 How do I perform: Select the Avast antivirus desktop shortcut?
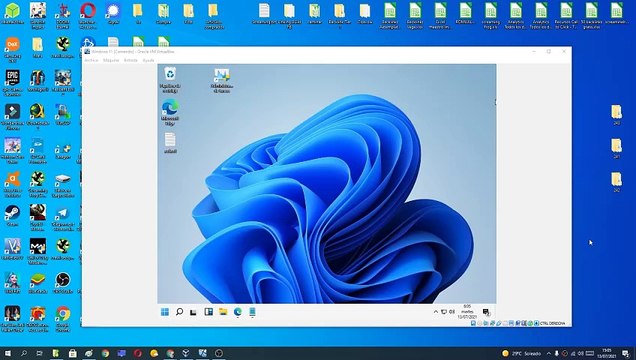[x=13, y=184]
